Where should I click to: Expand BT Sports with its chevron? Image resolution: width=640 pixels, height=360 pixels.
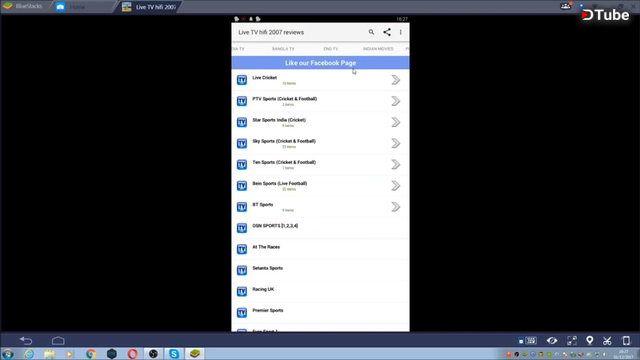(396, 207)
